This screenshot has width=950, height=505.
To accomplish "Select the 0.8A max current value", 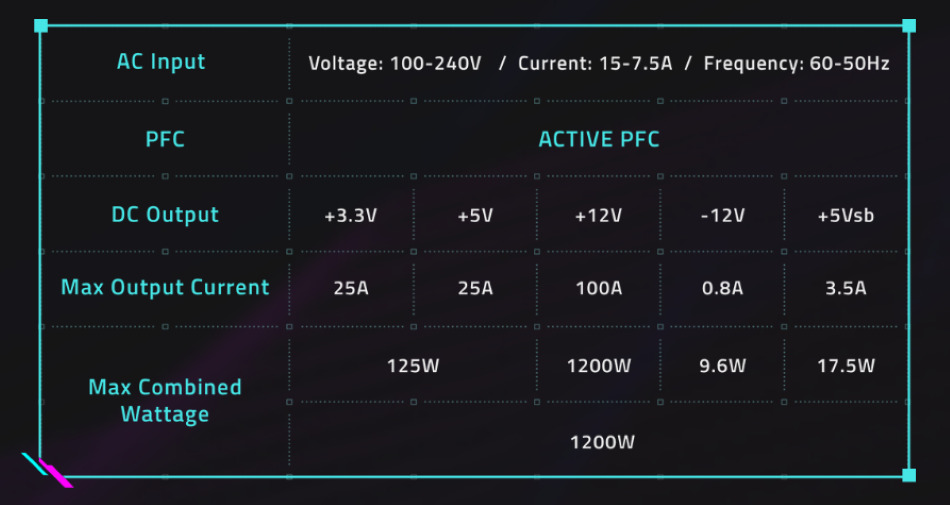I will (722, 289).
